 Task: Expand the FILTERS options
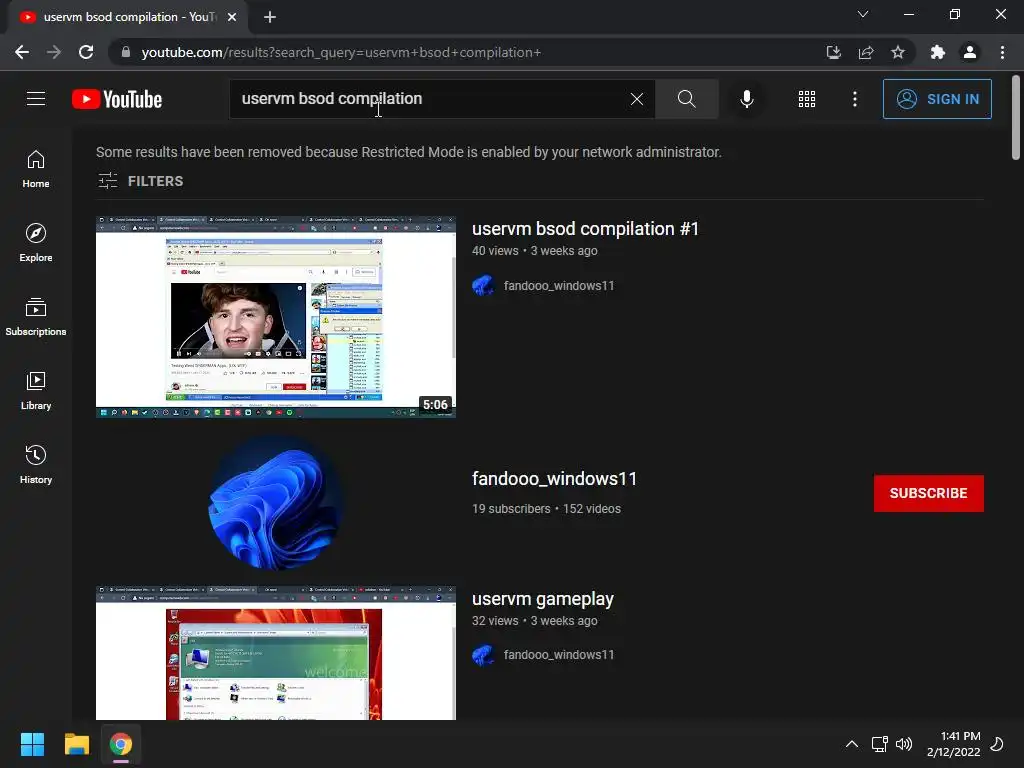pyautogui.click(x=140, y=181)
